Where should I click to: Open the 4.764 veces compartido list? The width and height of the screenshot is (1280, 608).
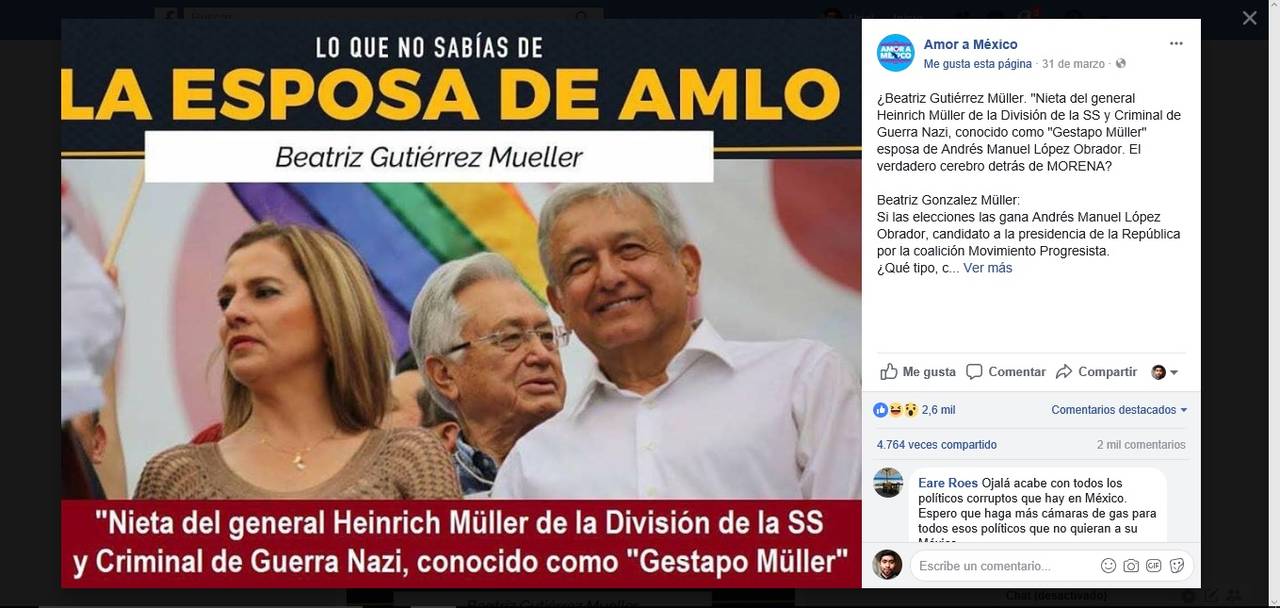pyautogui.click(x=936, y=445)
